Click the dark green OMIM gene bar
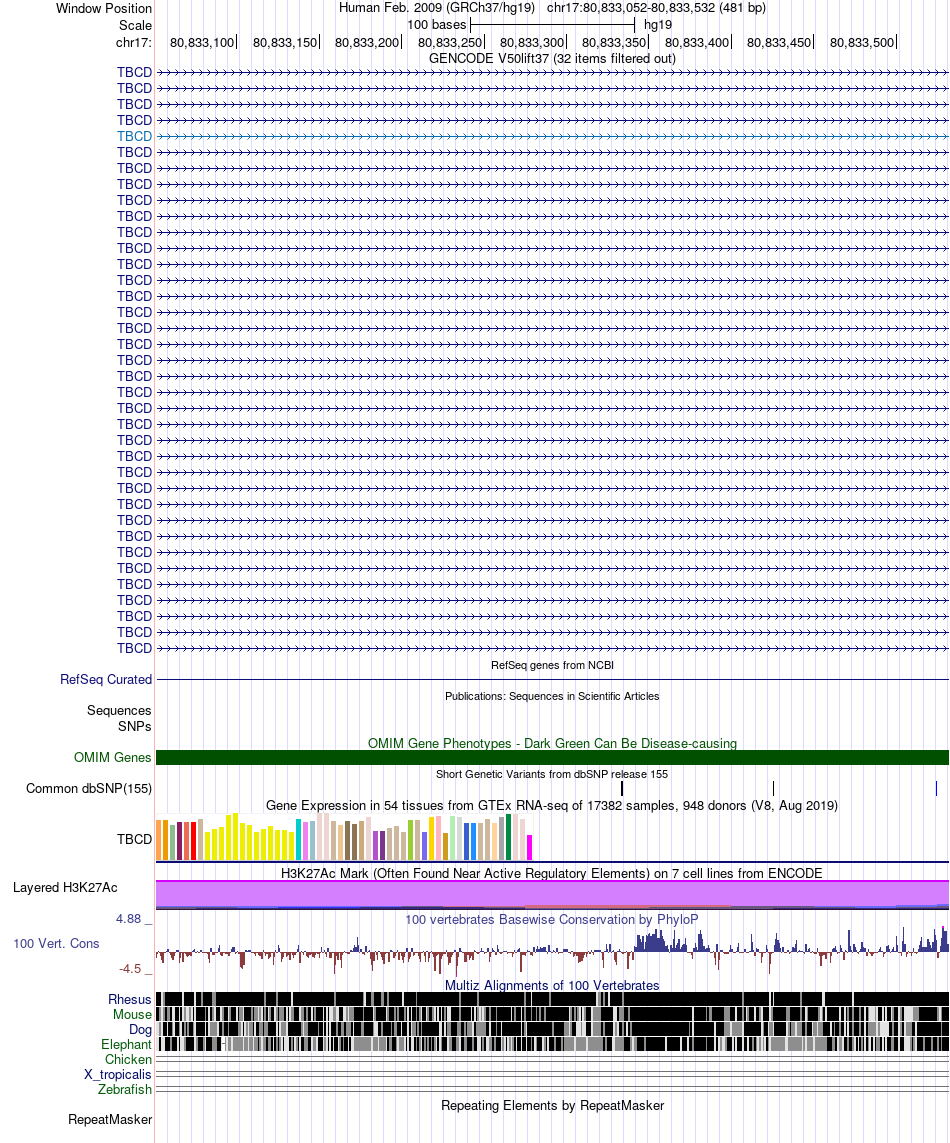950x1143 pixels. coord(552,757)
